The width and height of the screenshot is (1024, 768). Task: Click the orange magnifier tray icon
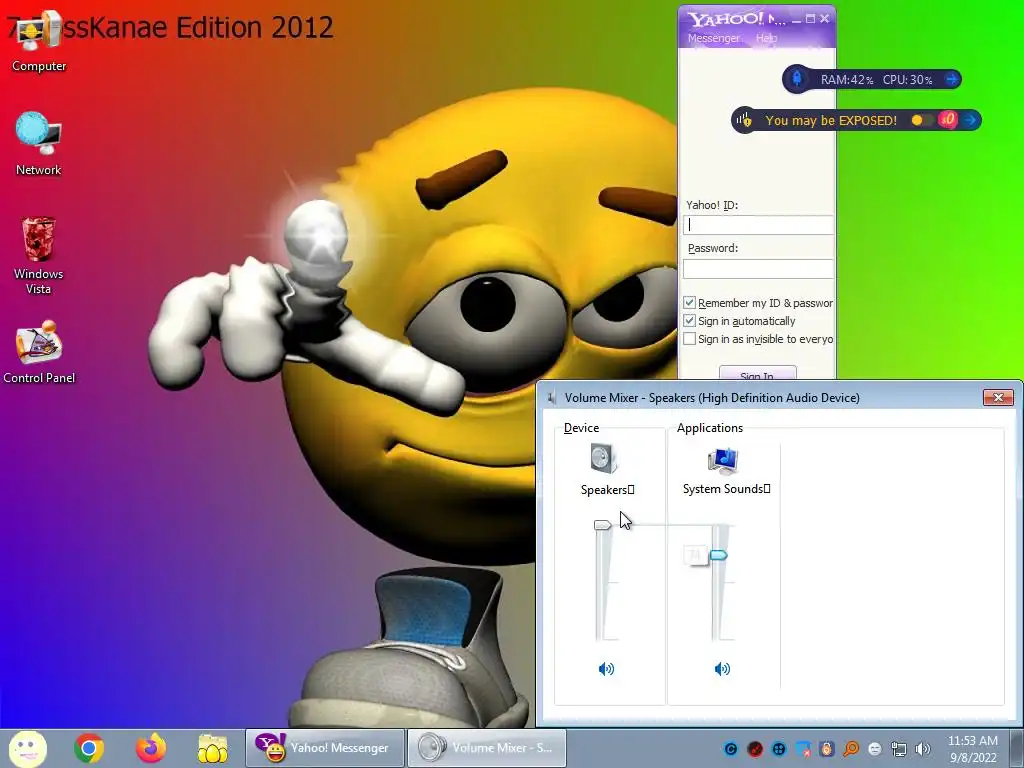851,749
